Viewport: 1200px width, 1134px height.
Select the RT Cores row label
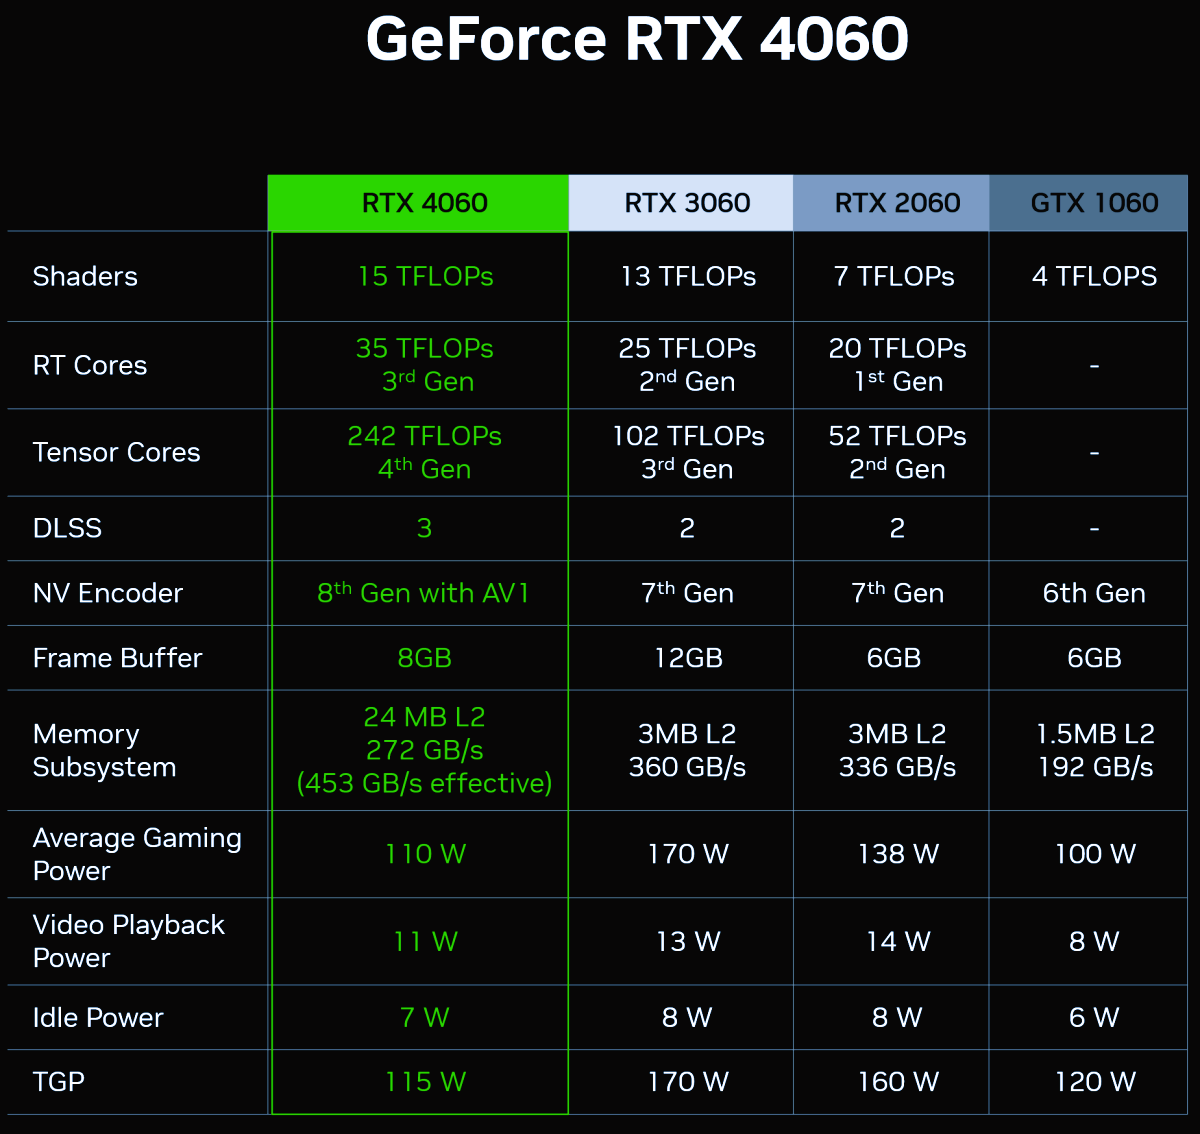point(90,366)
